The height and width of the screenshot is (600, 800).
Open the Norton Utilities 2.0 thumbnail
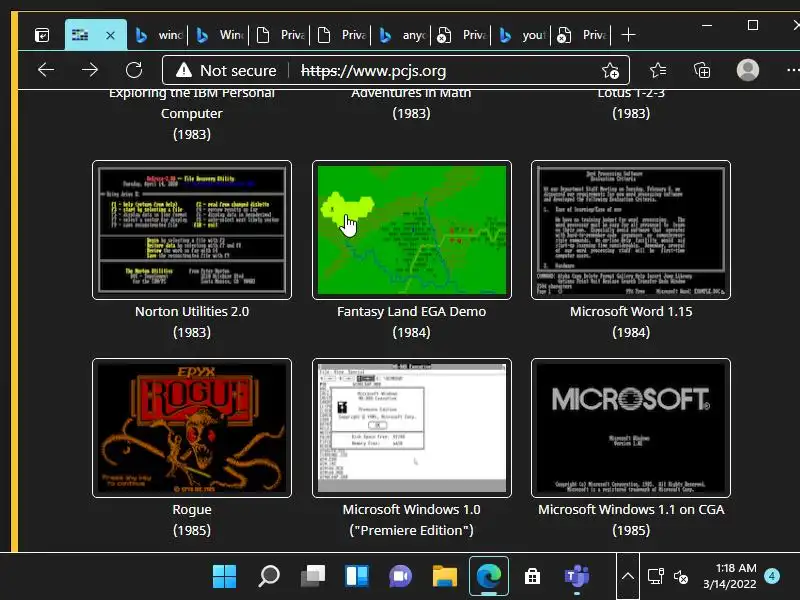pyautogui.click(x=192, y=230)
